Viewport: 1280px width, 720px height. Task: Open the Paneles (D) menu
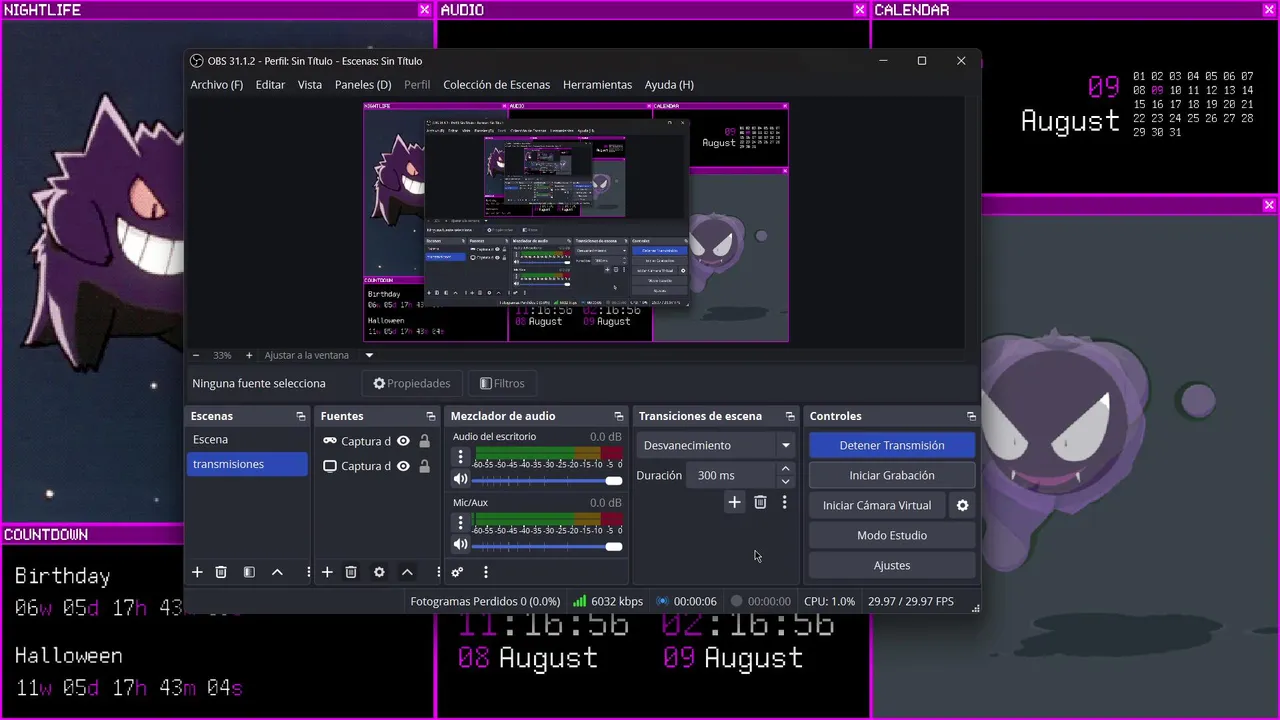pyautogui.click(x=363, y=85)
